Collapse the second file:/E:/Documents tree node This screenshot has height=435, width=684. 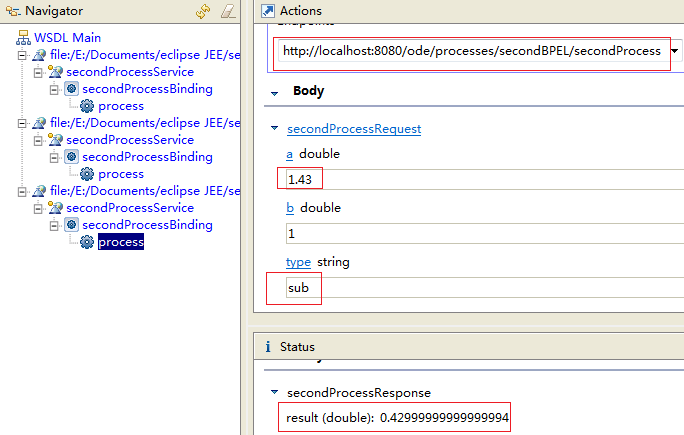[x=22, y=123]
